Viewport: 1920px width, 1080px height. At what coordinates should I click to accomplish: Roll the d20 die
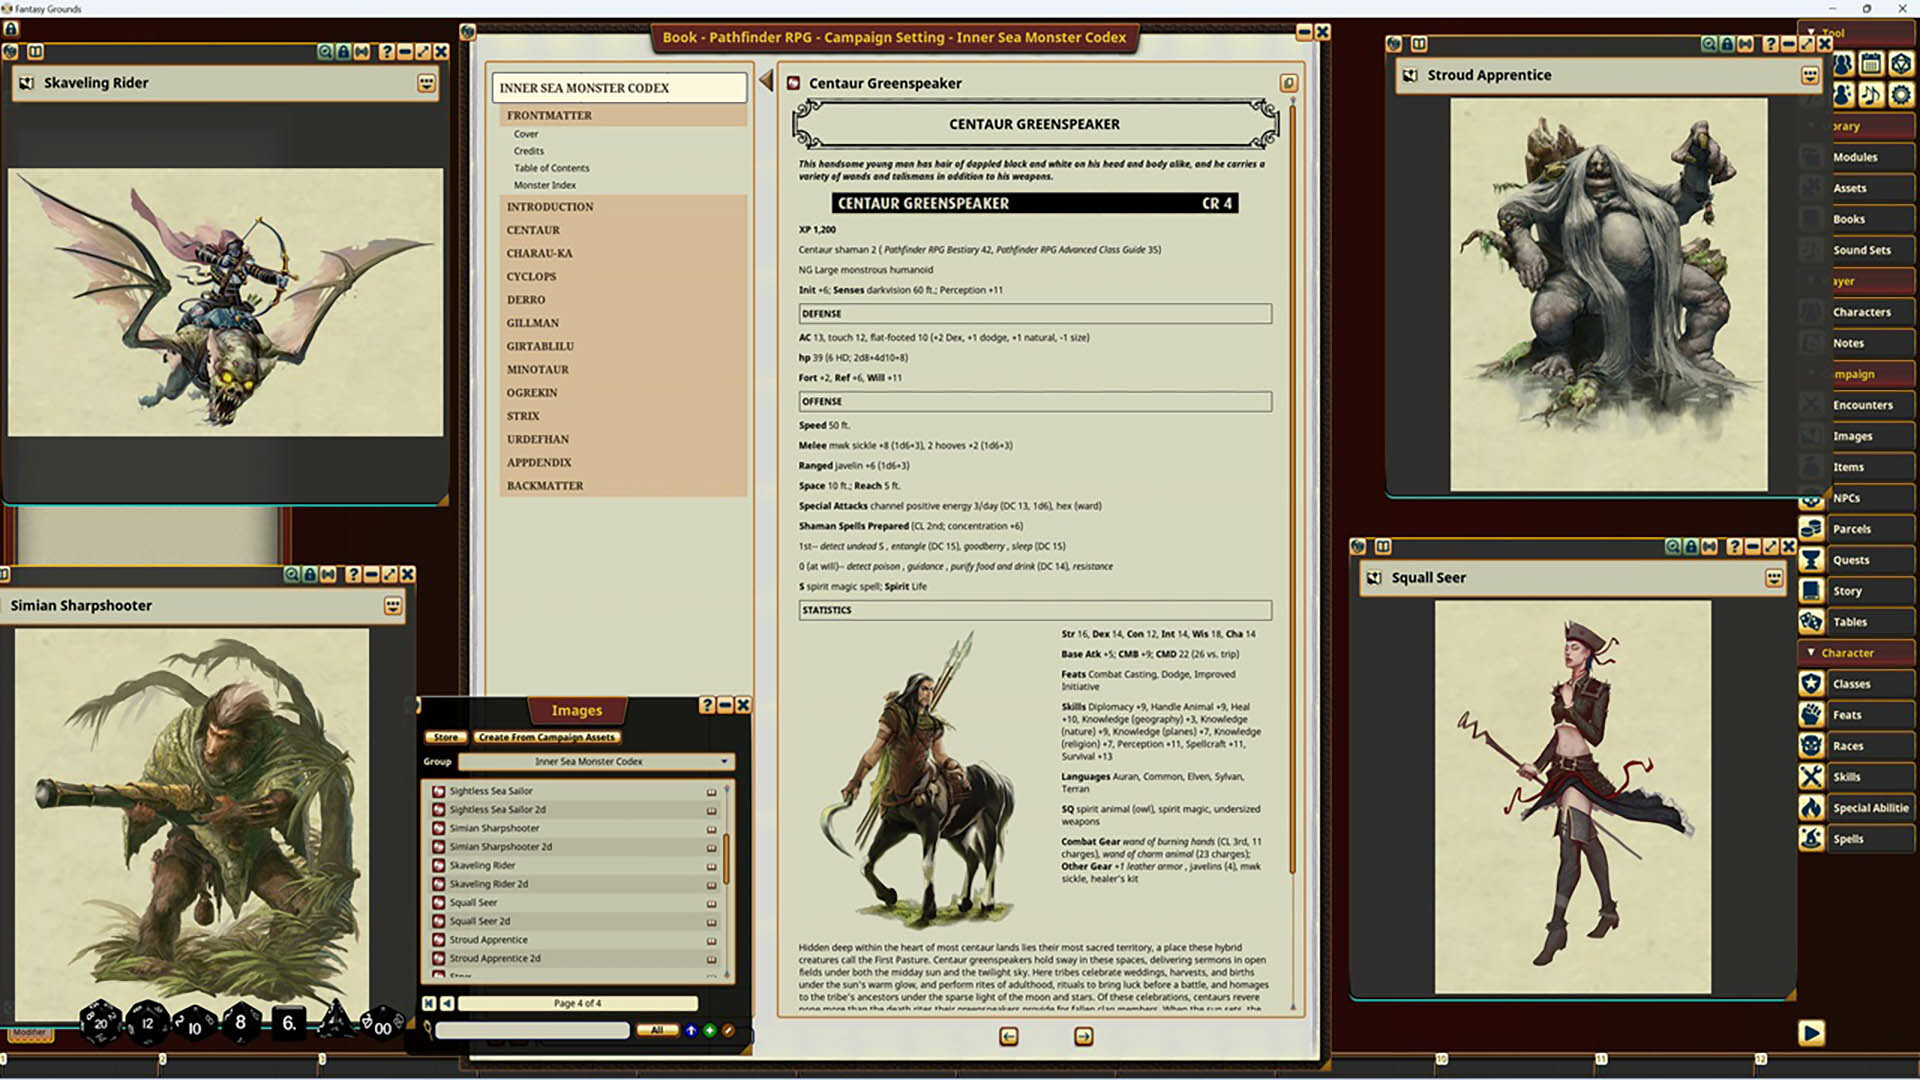[100, 1022]
